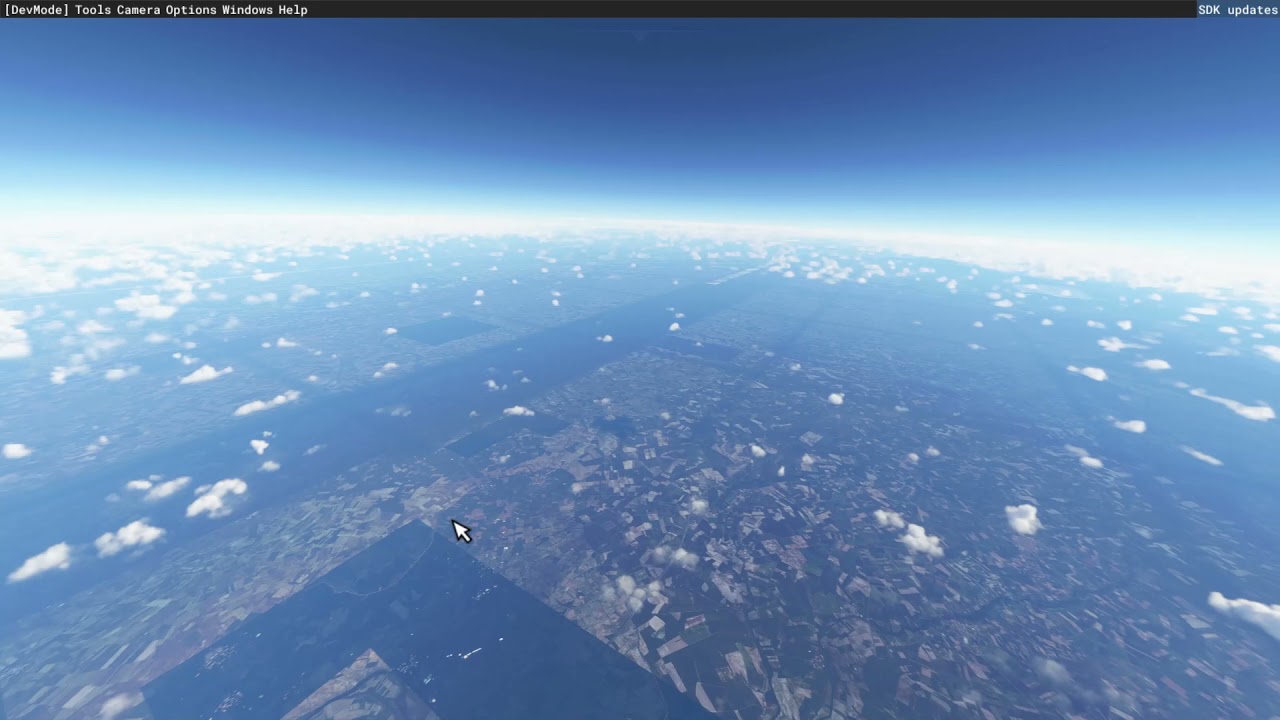1280x720 pixels.
Task: Click the SDK updates notification
Action: [1238, 10]
